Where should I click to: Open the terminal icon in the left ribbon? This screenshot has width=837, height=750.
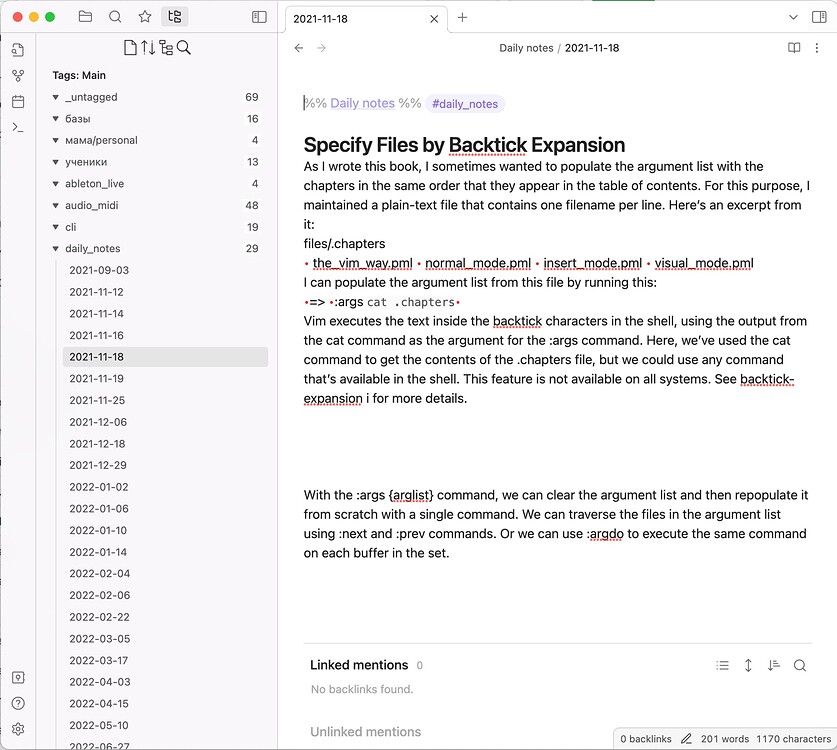17,126
